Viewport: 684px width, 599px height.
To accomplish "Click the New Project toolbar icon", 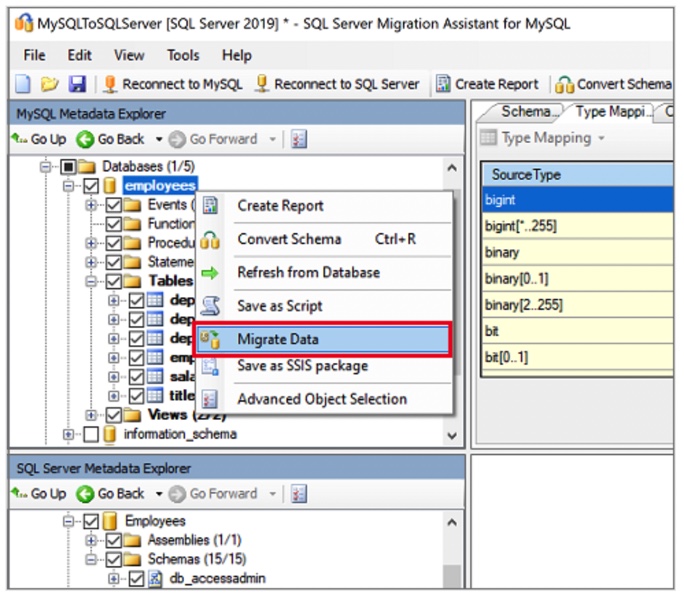I will tap(23, 84).
